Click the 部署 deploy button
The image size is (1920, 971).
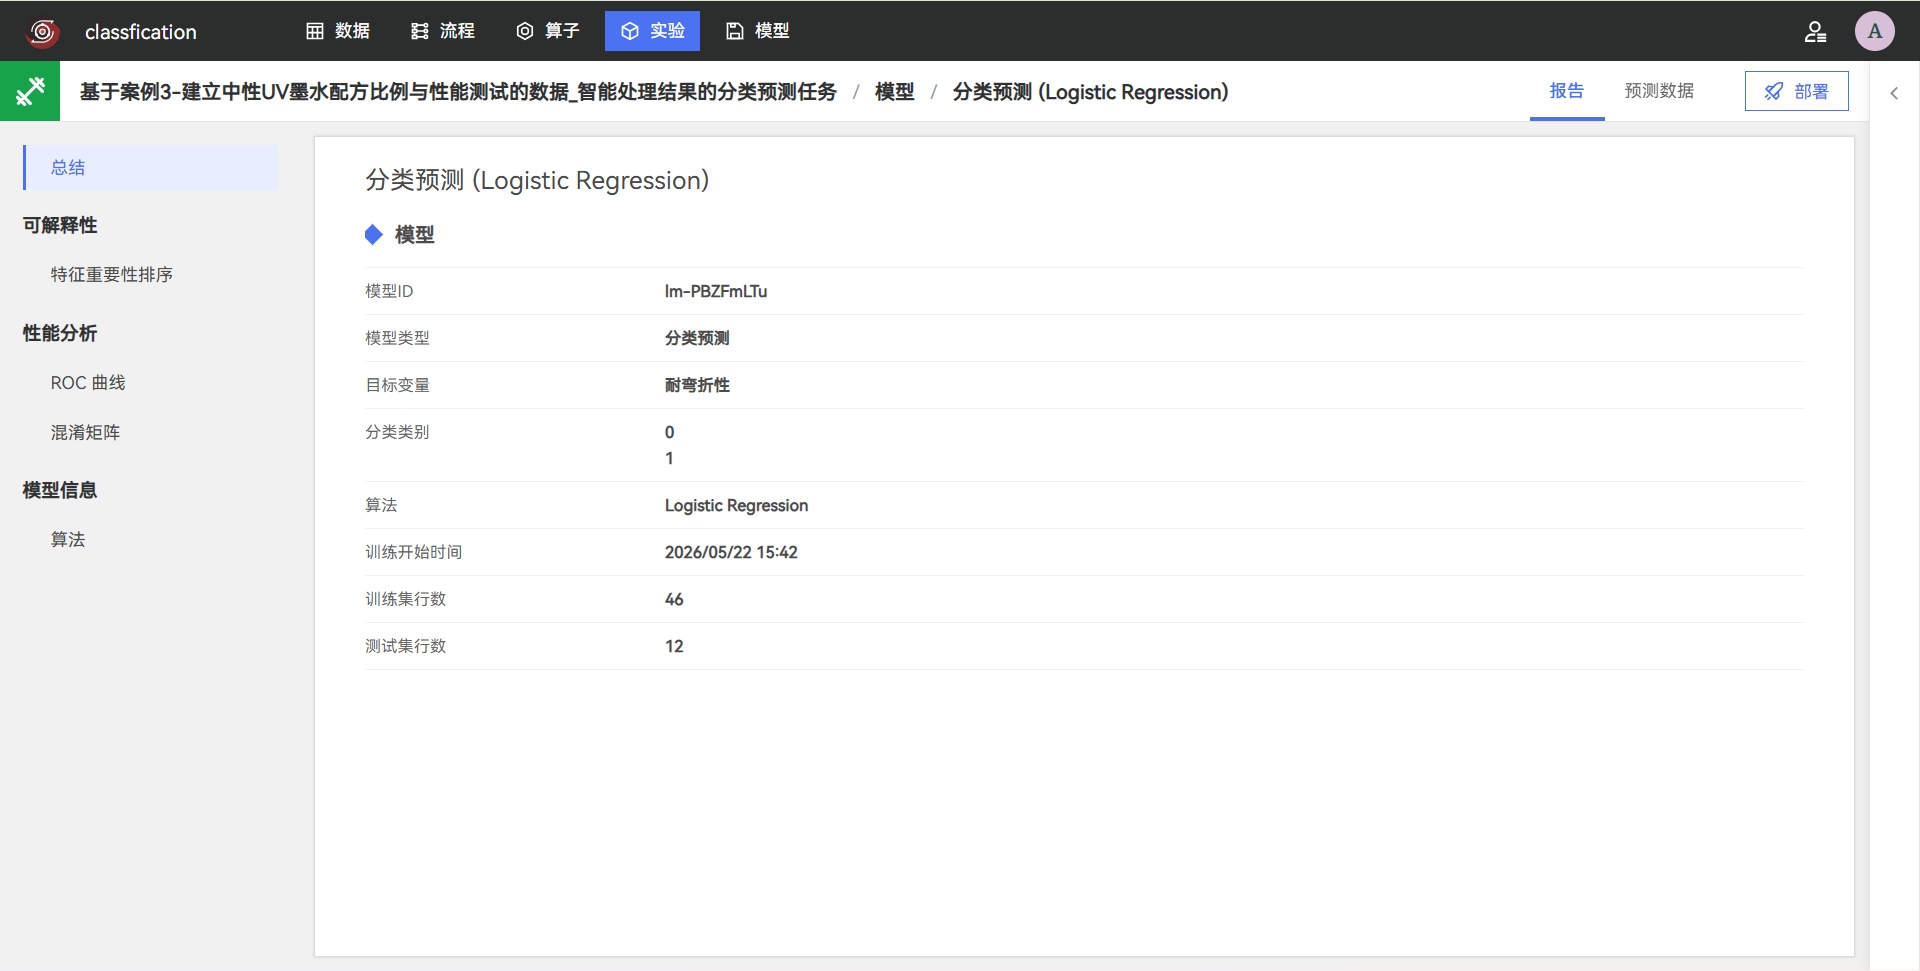(x=1796, y=91)
